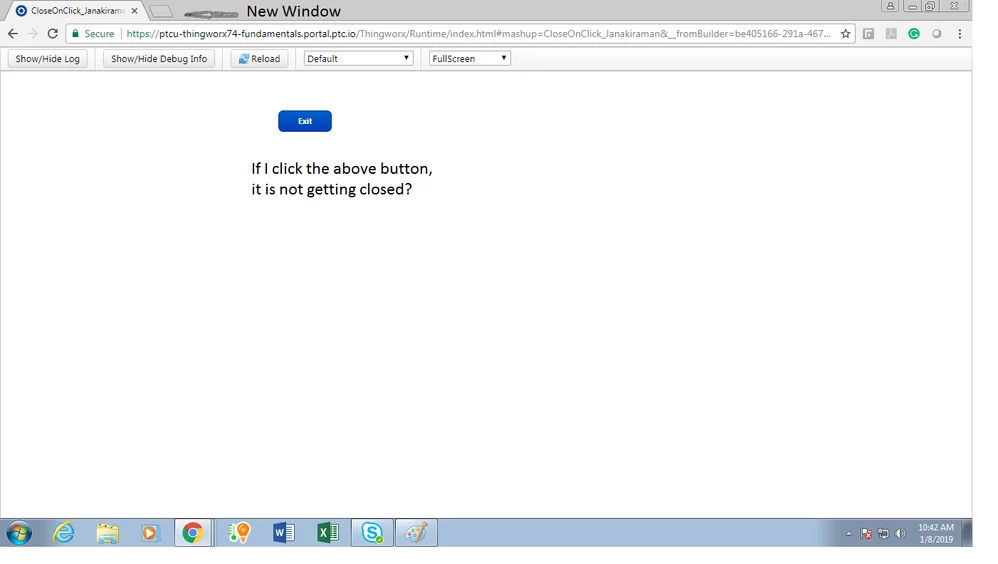Click the first extension icon after star
This screenshot has width=998, height=564.
click(x=868, y=34)
